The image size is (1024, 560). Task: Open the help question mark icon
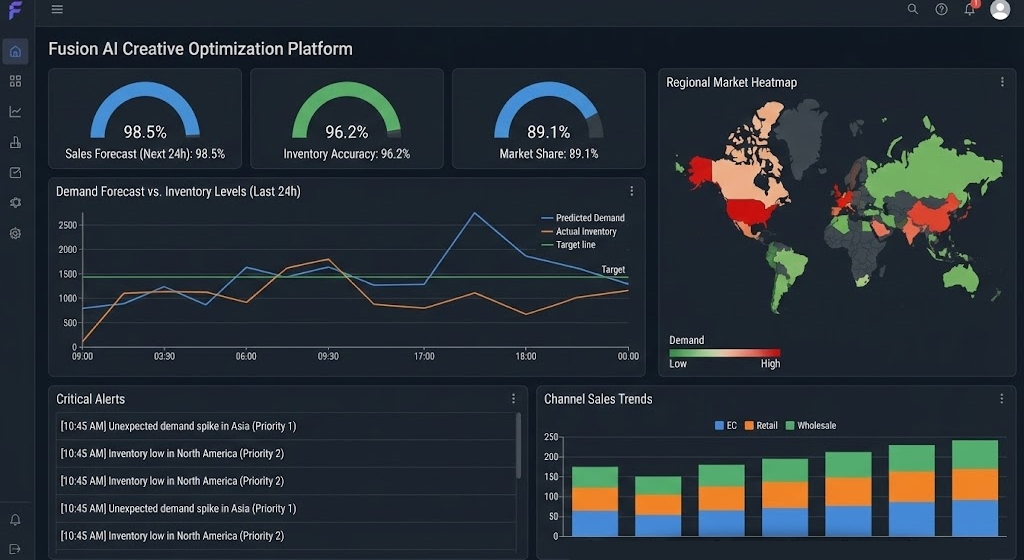[x=941, y=9]
